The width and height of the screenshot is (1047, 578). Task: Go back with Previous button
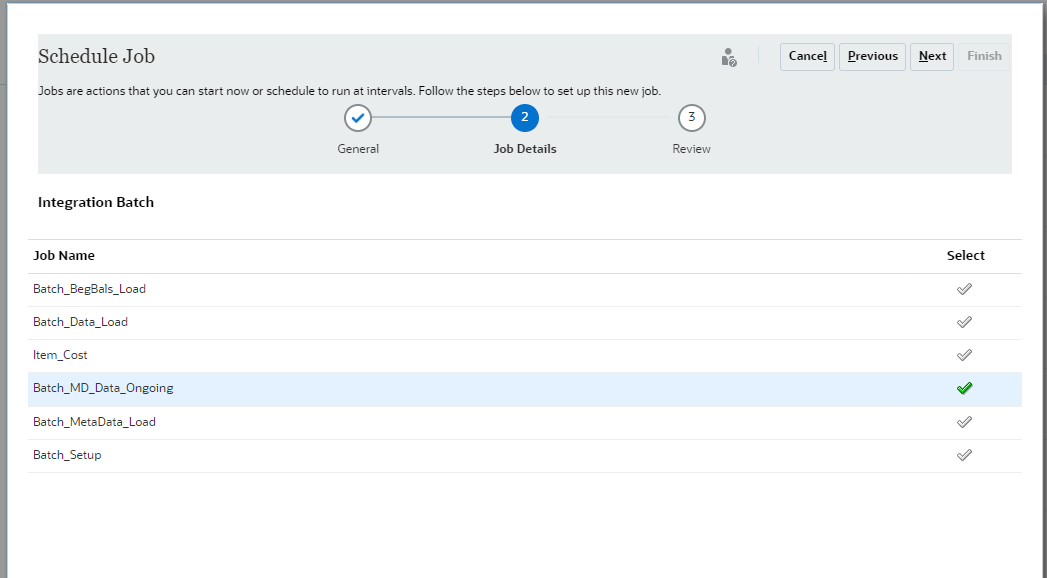point(873,56)
